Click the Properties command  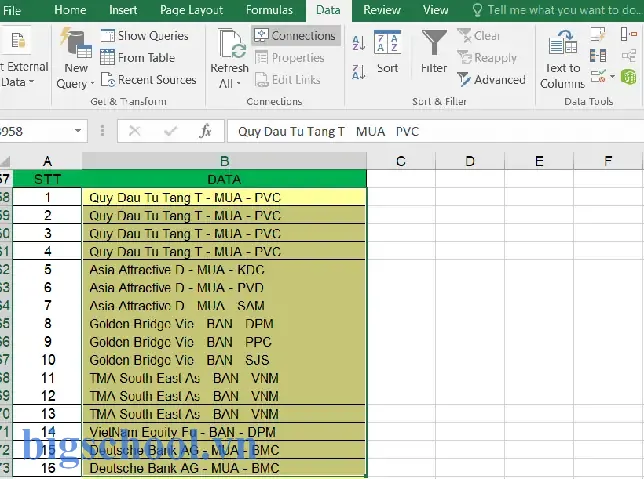(x=290, y=58)
